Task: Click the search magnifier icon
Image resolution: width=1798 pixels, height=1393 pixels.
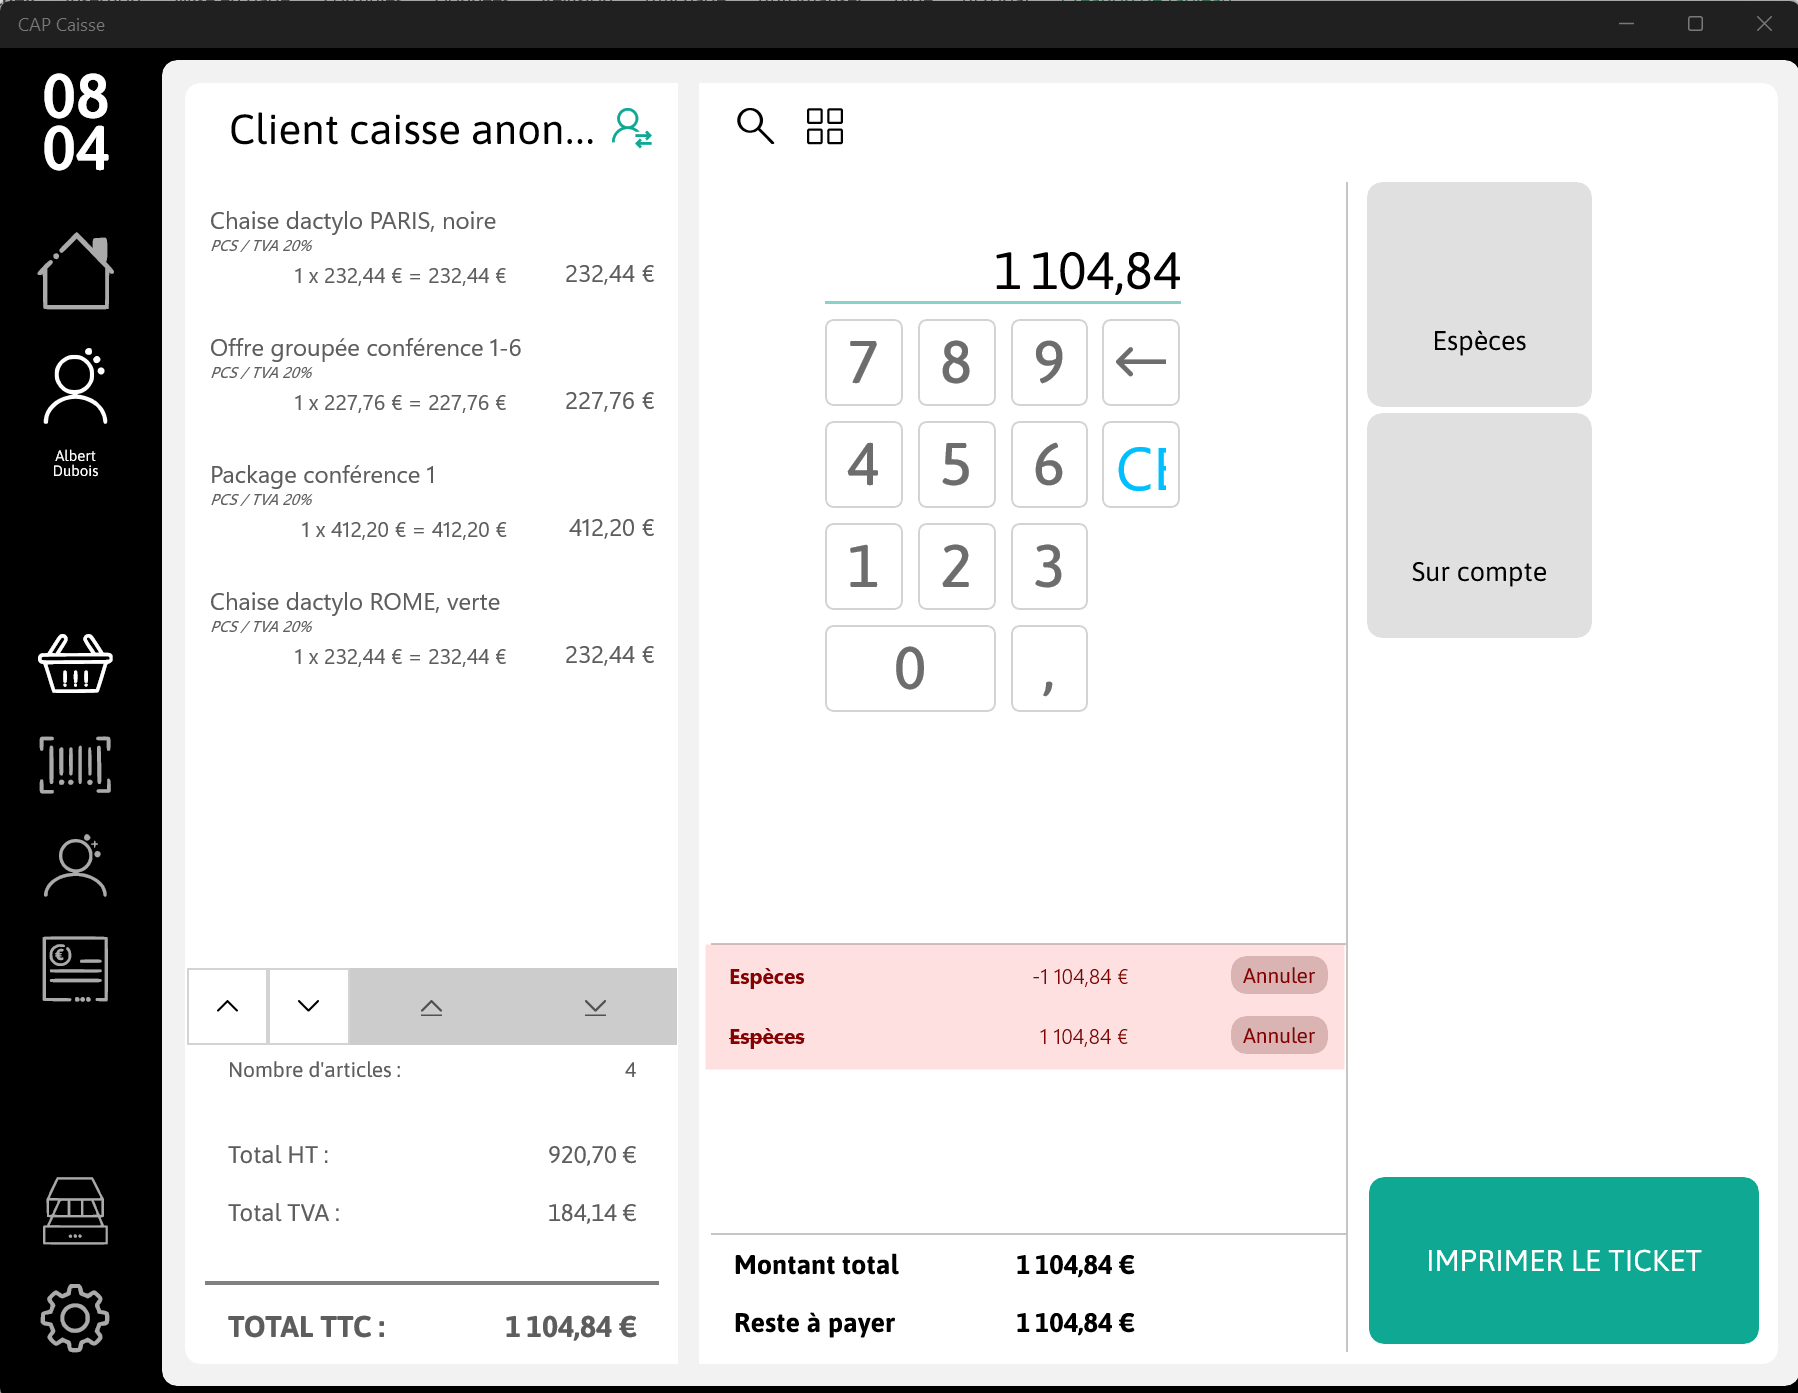Action: point(755,126)
